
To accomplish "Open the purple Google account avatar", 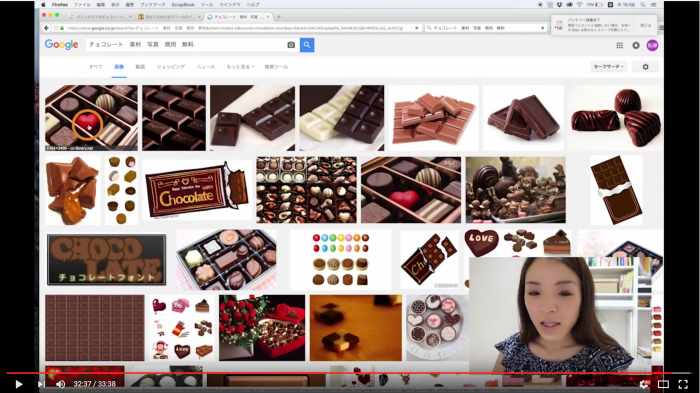I will [652, 45].
